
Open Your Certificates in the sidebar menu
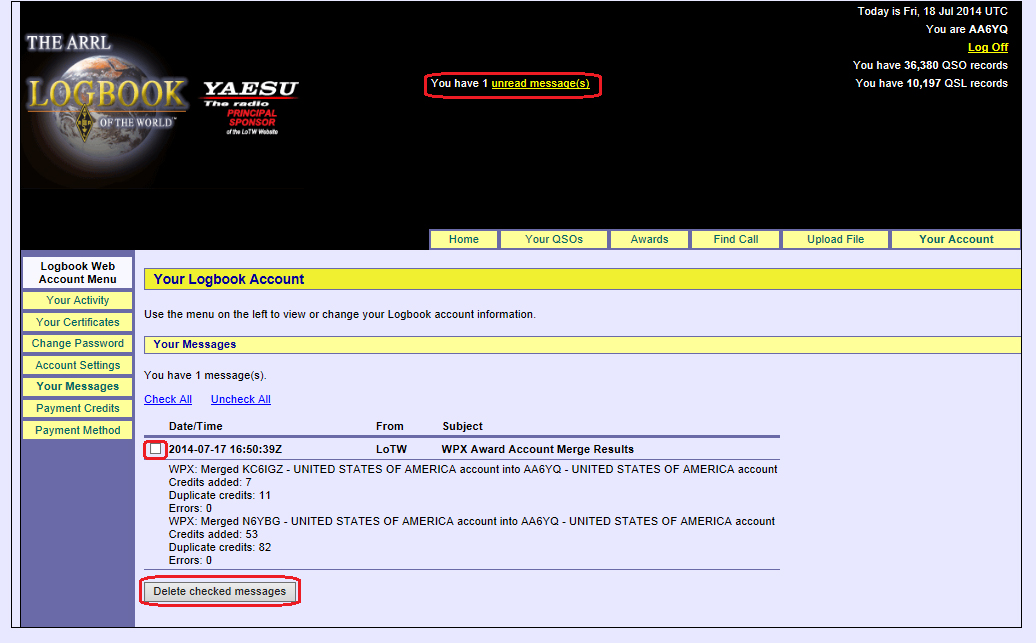78,323
